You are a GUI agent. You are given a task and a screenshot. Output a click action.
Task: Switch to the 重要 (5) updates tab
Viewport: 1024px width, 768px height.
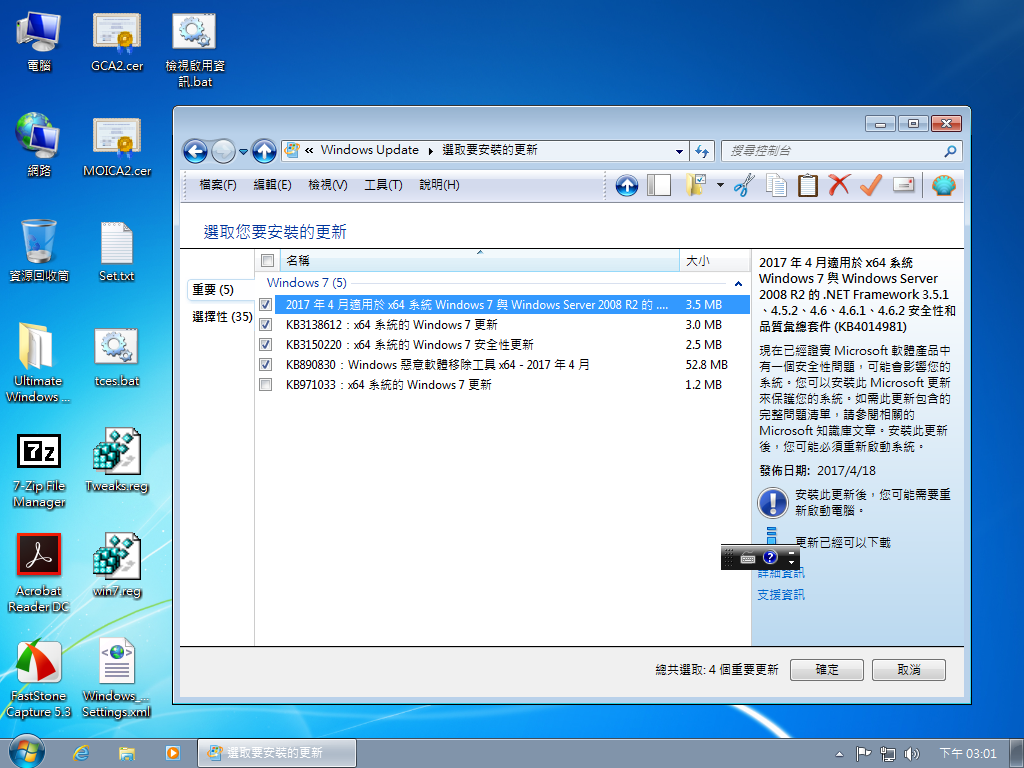(x=221, y=289)
